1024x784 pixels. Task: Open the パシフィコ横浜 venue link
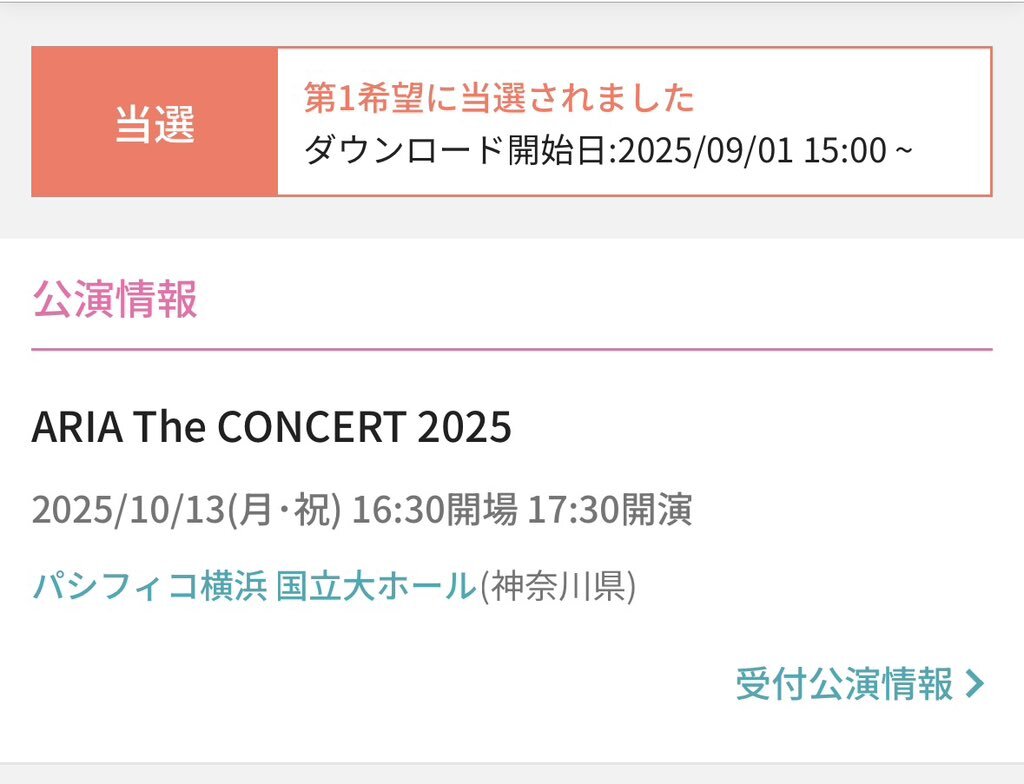point(150,585)
